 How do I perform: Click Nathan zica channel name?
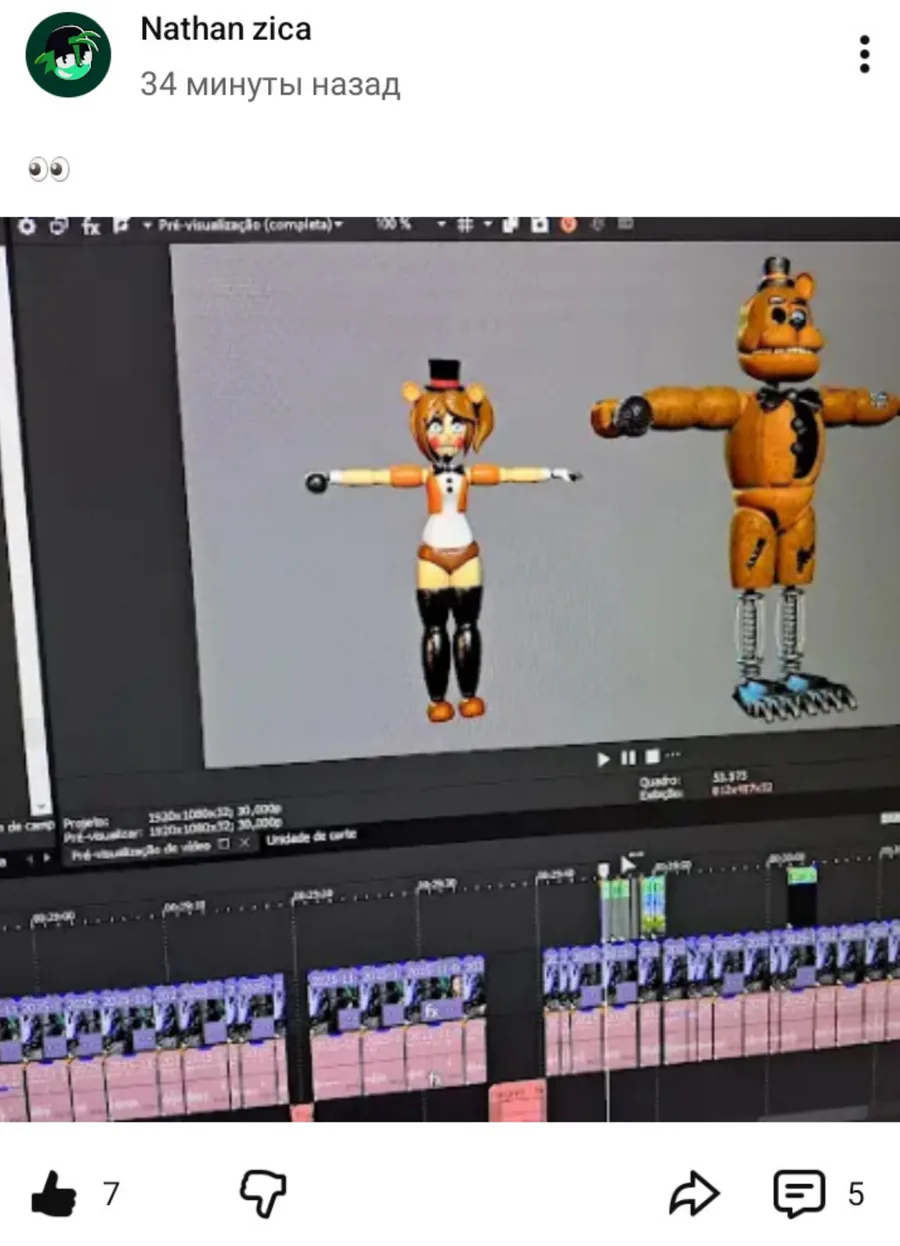pyautogui.click(x=226, y=29)
